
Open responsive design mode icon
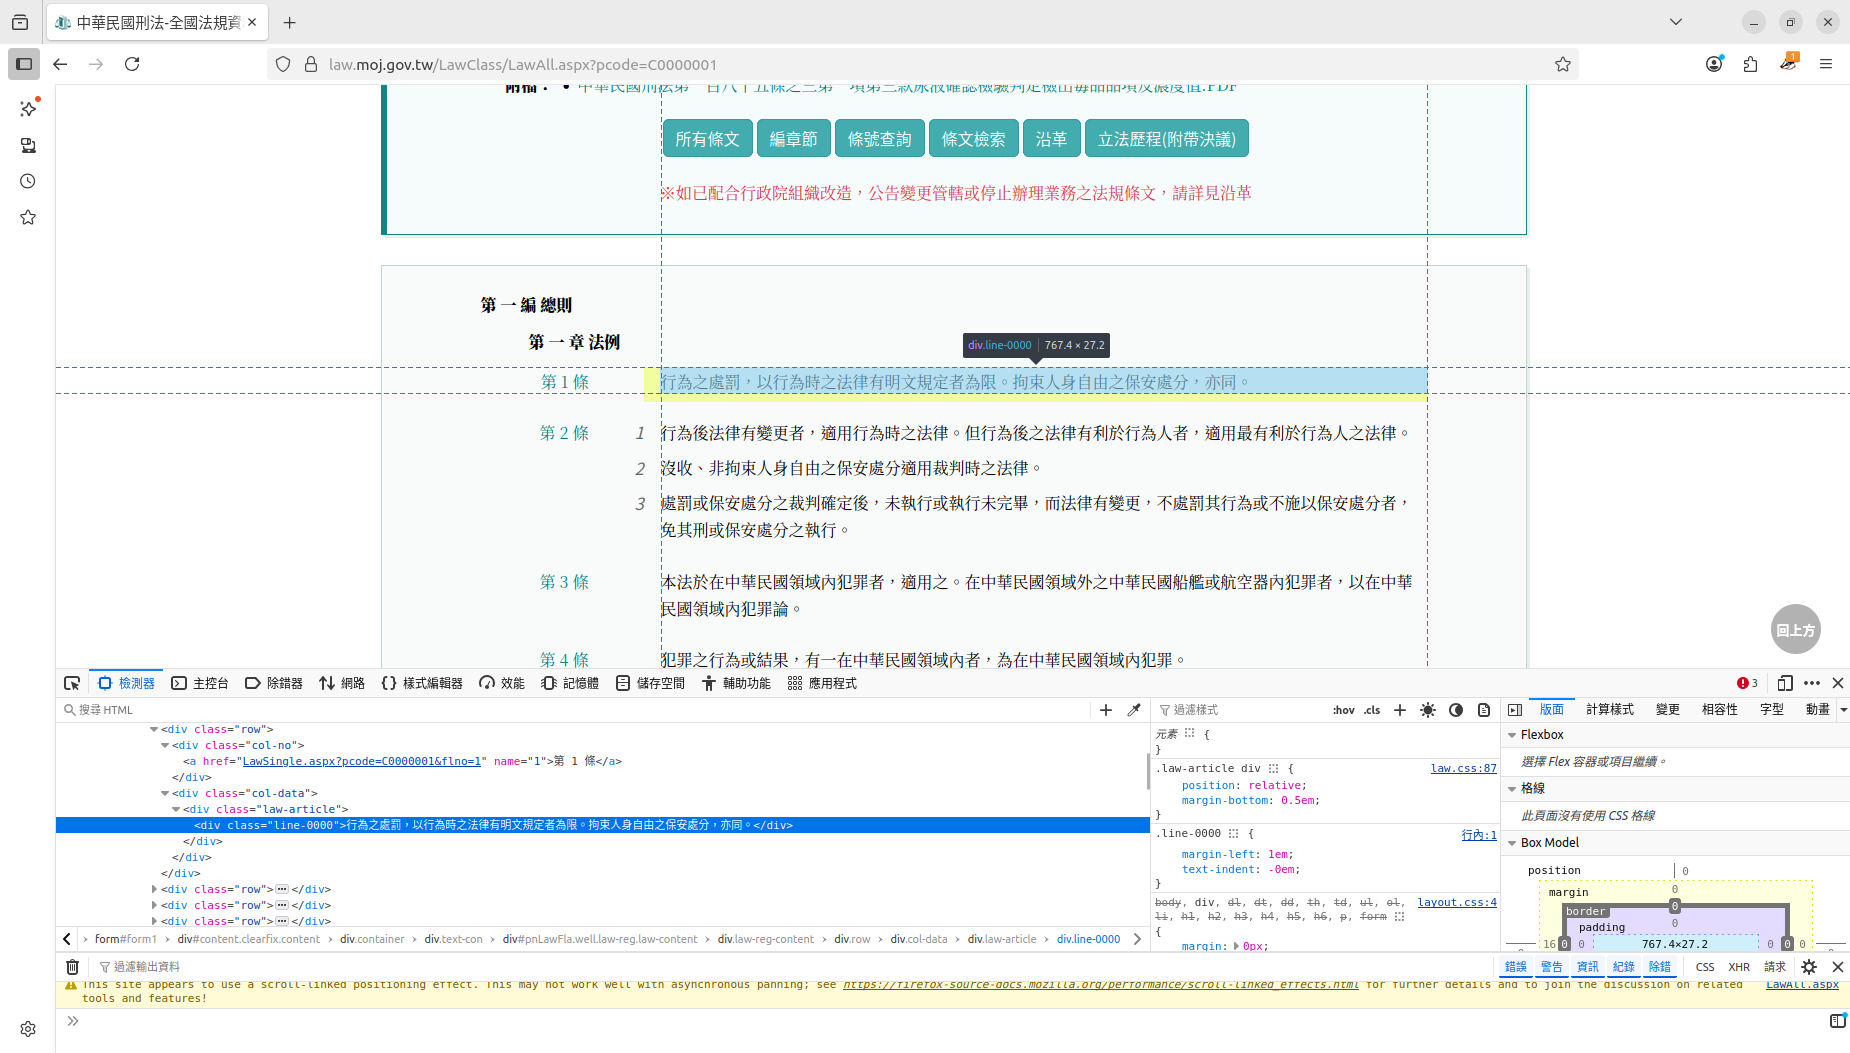[x=1785, y=683]
